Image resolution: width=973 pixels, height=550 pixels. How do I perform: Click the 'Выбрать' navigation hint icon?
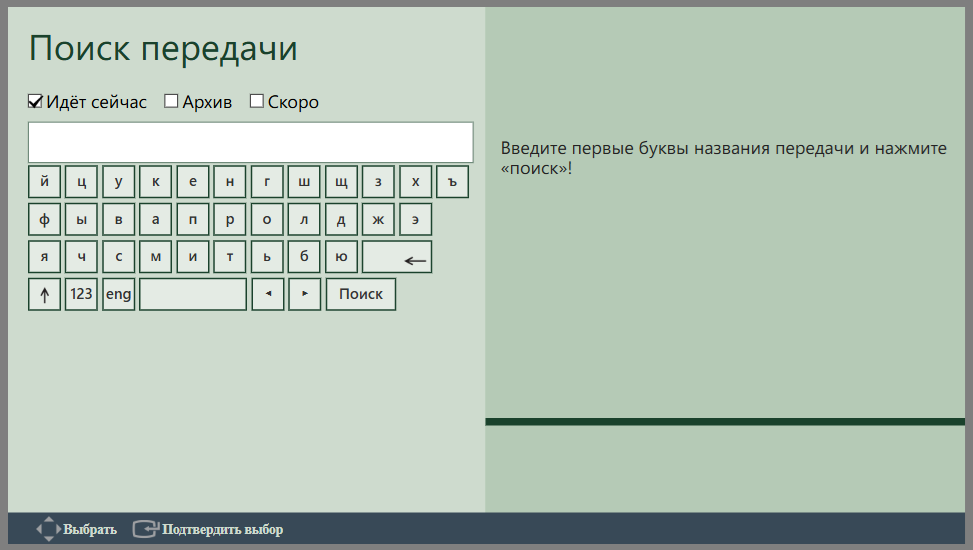point(48,529)
